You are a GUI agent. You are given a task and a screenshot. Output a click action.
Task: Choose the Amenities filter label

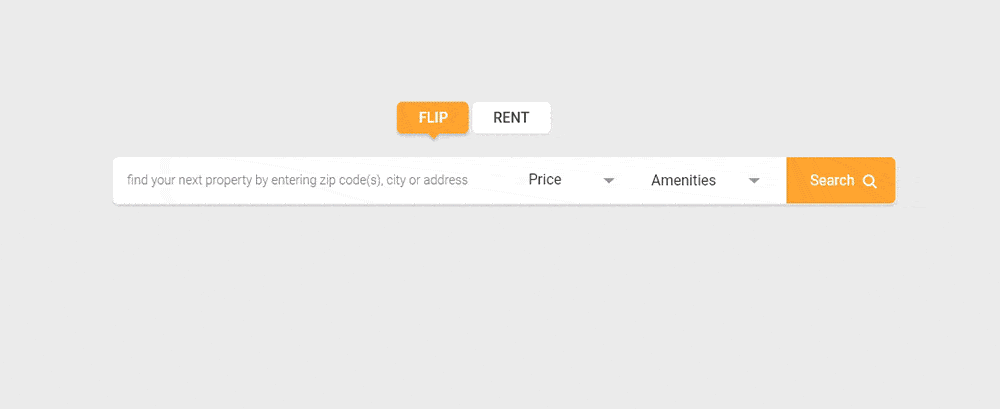pos(683,181)
